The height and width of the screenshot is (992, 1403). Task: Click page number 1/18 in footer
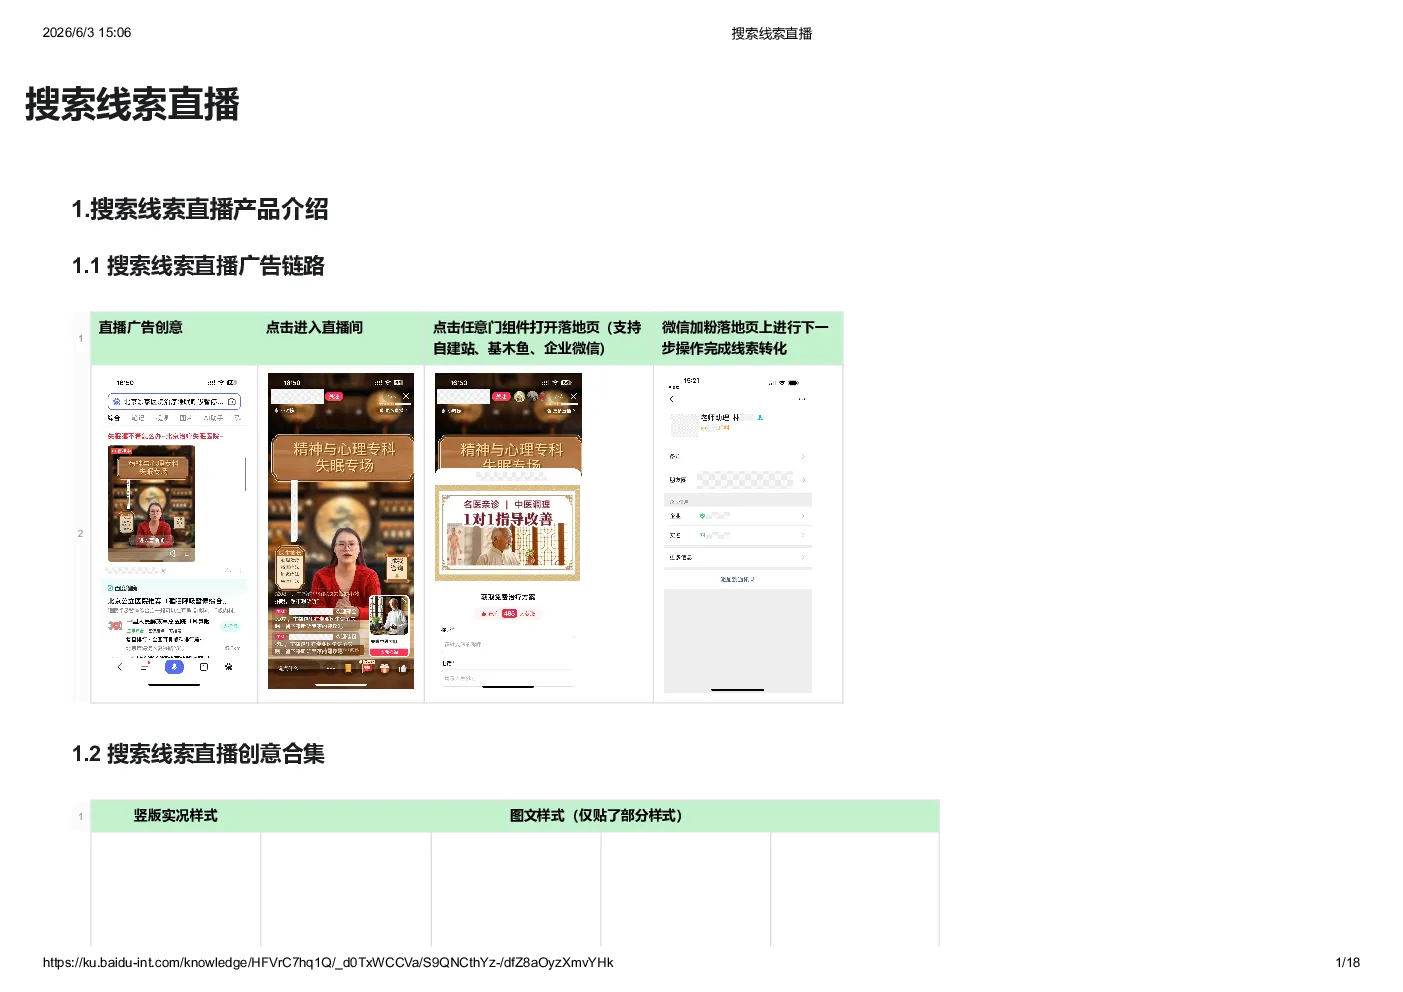pyautogui.click(x=1348, y=963)
